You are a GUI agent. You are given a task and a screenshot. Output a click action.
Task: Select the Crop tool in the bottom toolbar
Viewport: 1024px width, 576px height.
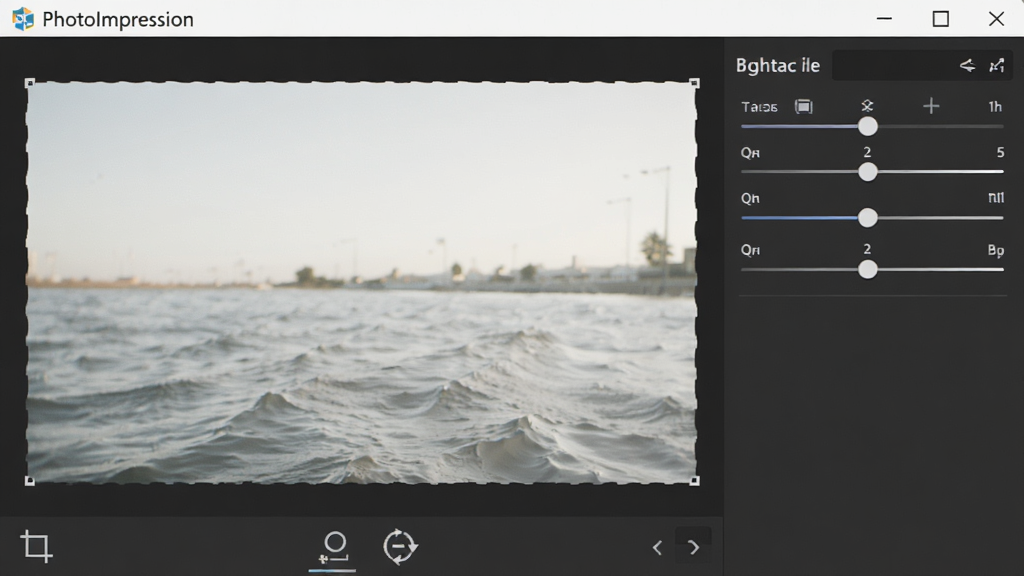[x=37, y=546]
